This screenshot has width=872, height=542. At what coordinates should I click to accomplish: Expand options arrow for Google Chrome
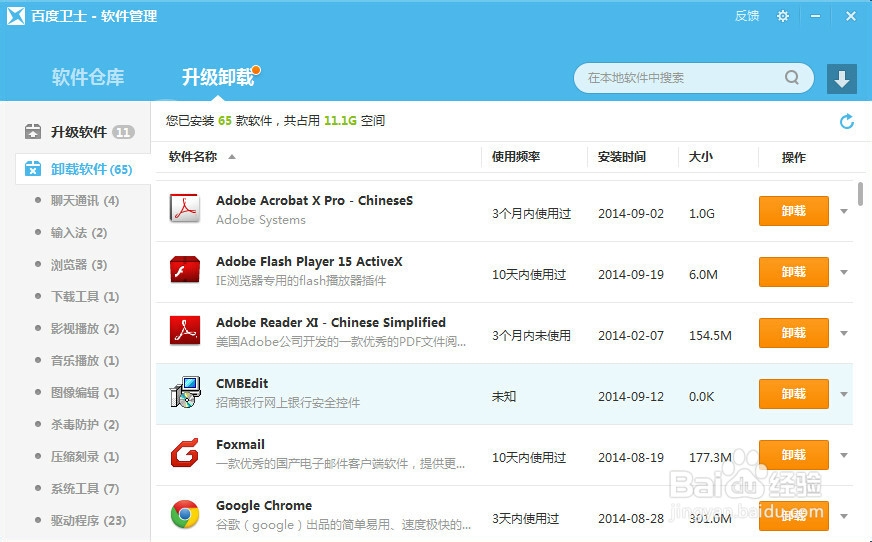(844, 516)
